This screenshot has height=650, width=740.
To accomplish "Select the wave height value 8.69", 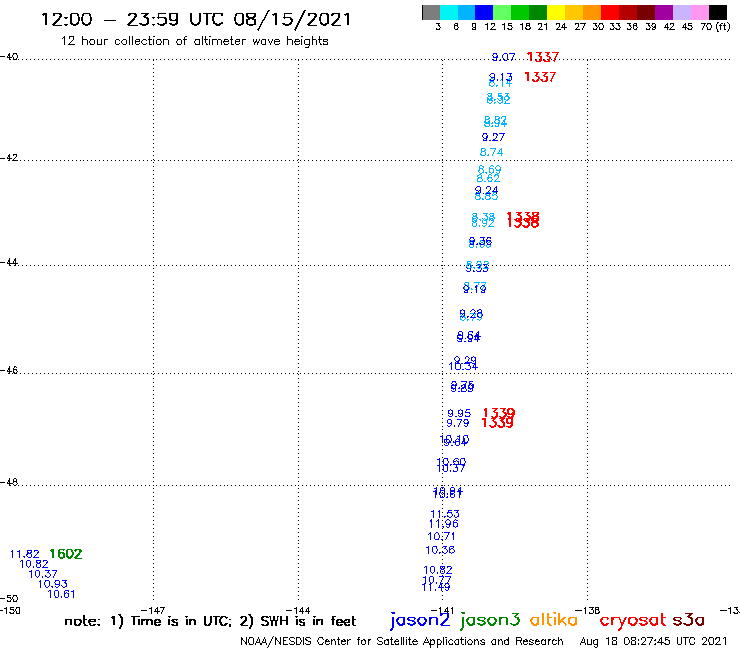I will pyautogui.click(x=489, y=169).
